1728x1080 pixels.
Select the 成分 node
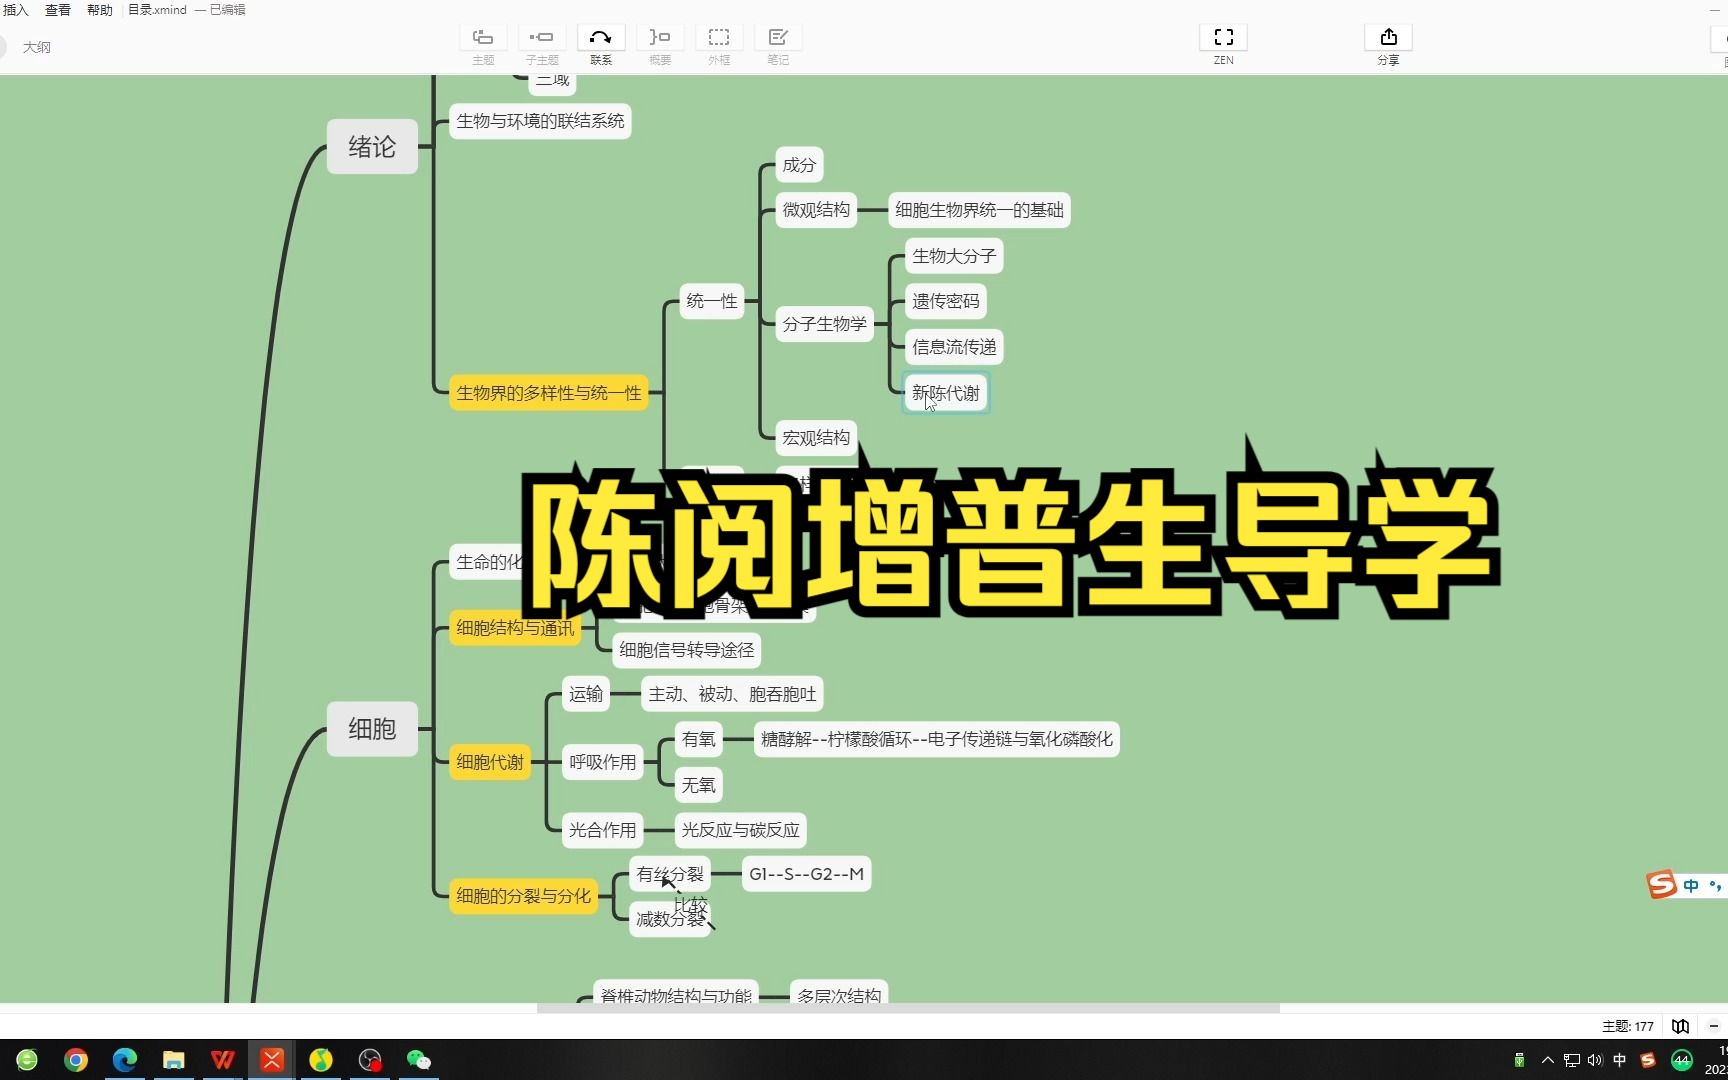[x=799, y=165]
